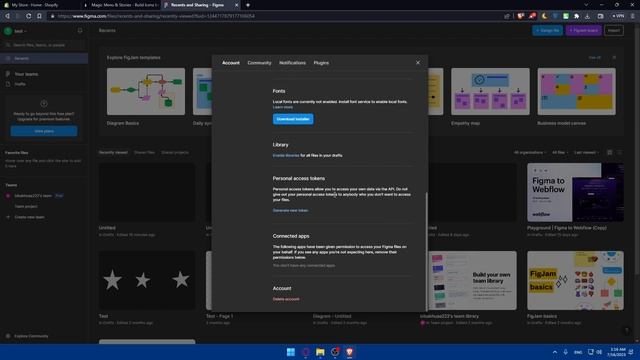Viewport: 640px width, 360px height.
Task: Click the Download installer button
Action: (x=293, y=119)
